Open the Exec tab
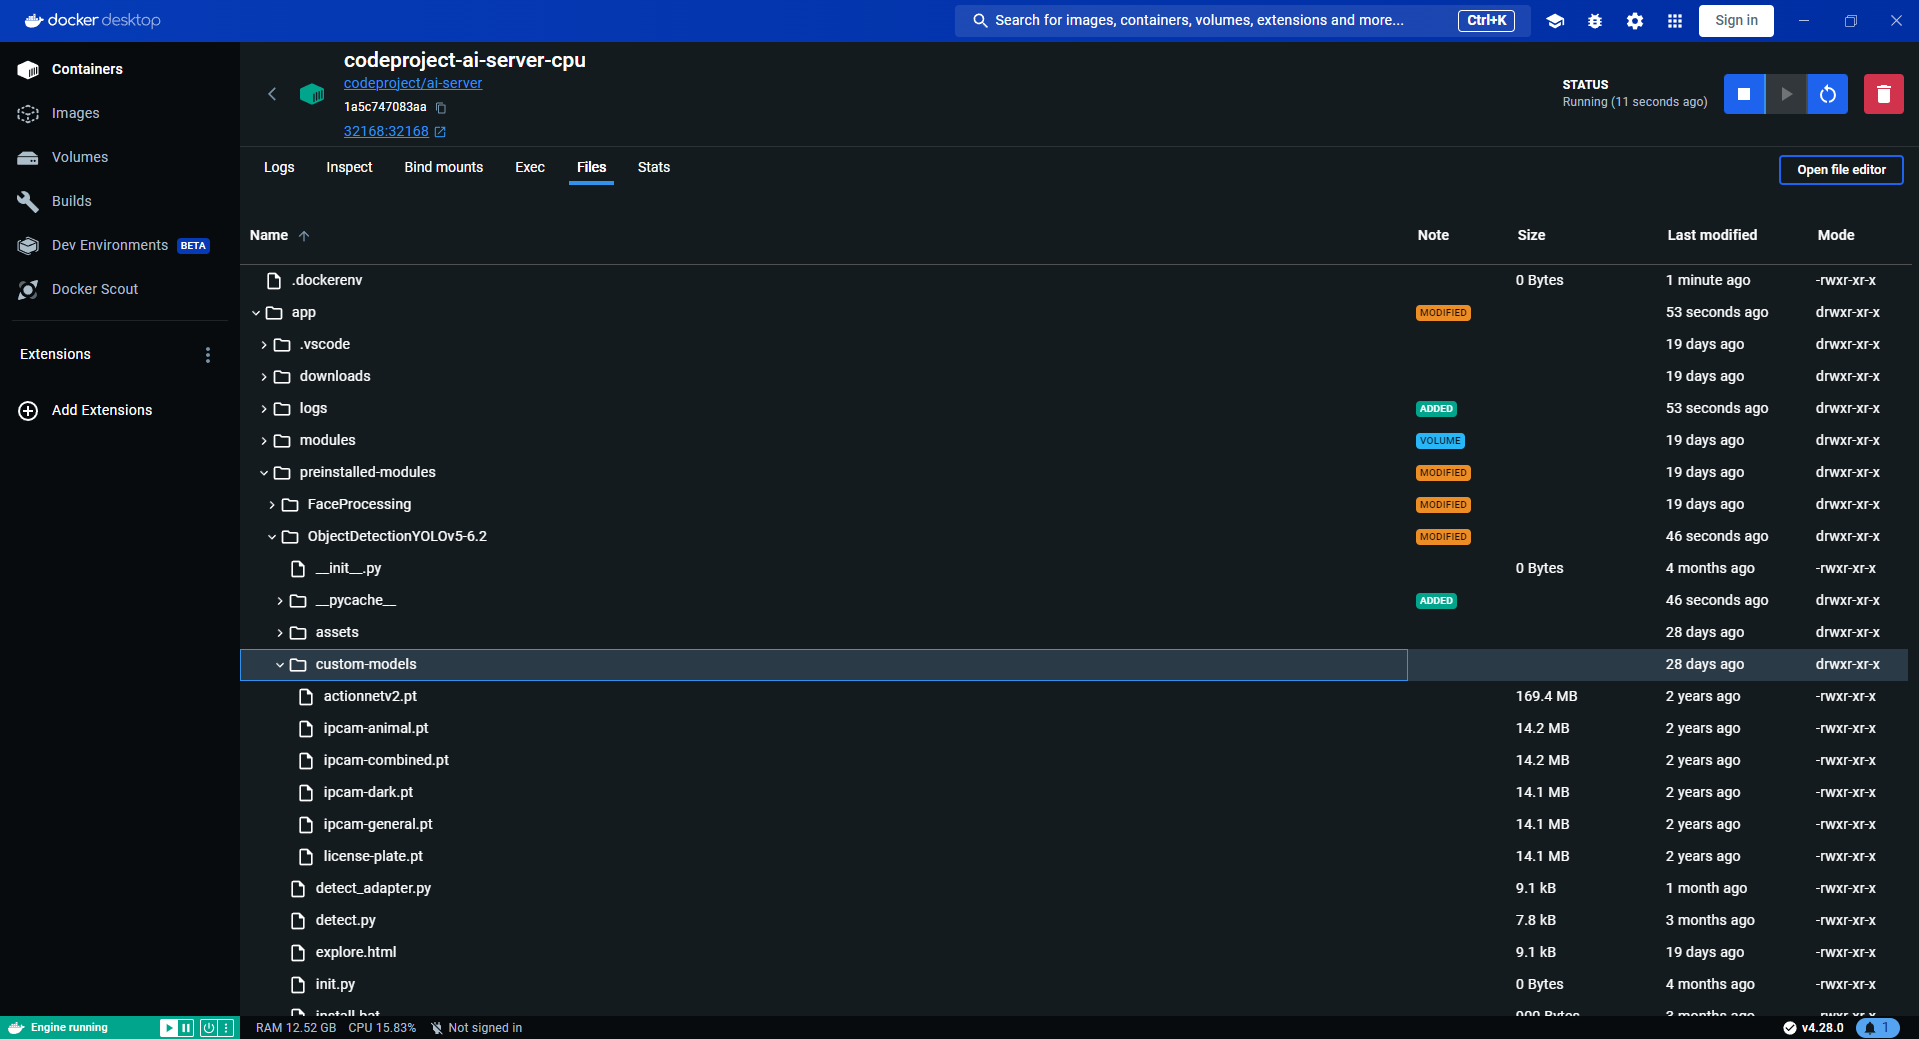The height and width of the screenshot is (1039, 1919). coord(530,168)
